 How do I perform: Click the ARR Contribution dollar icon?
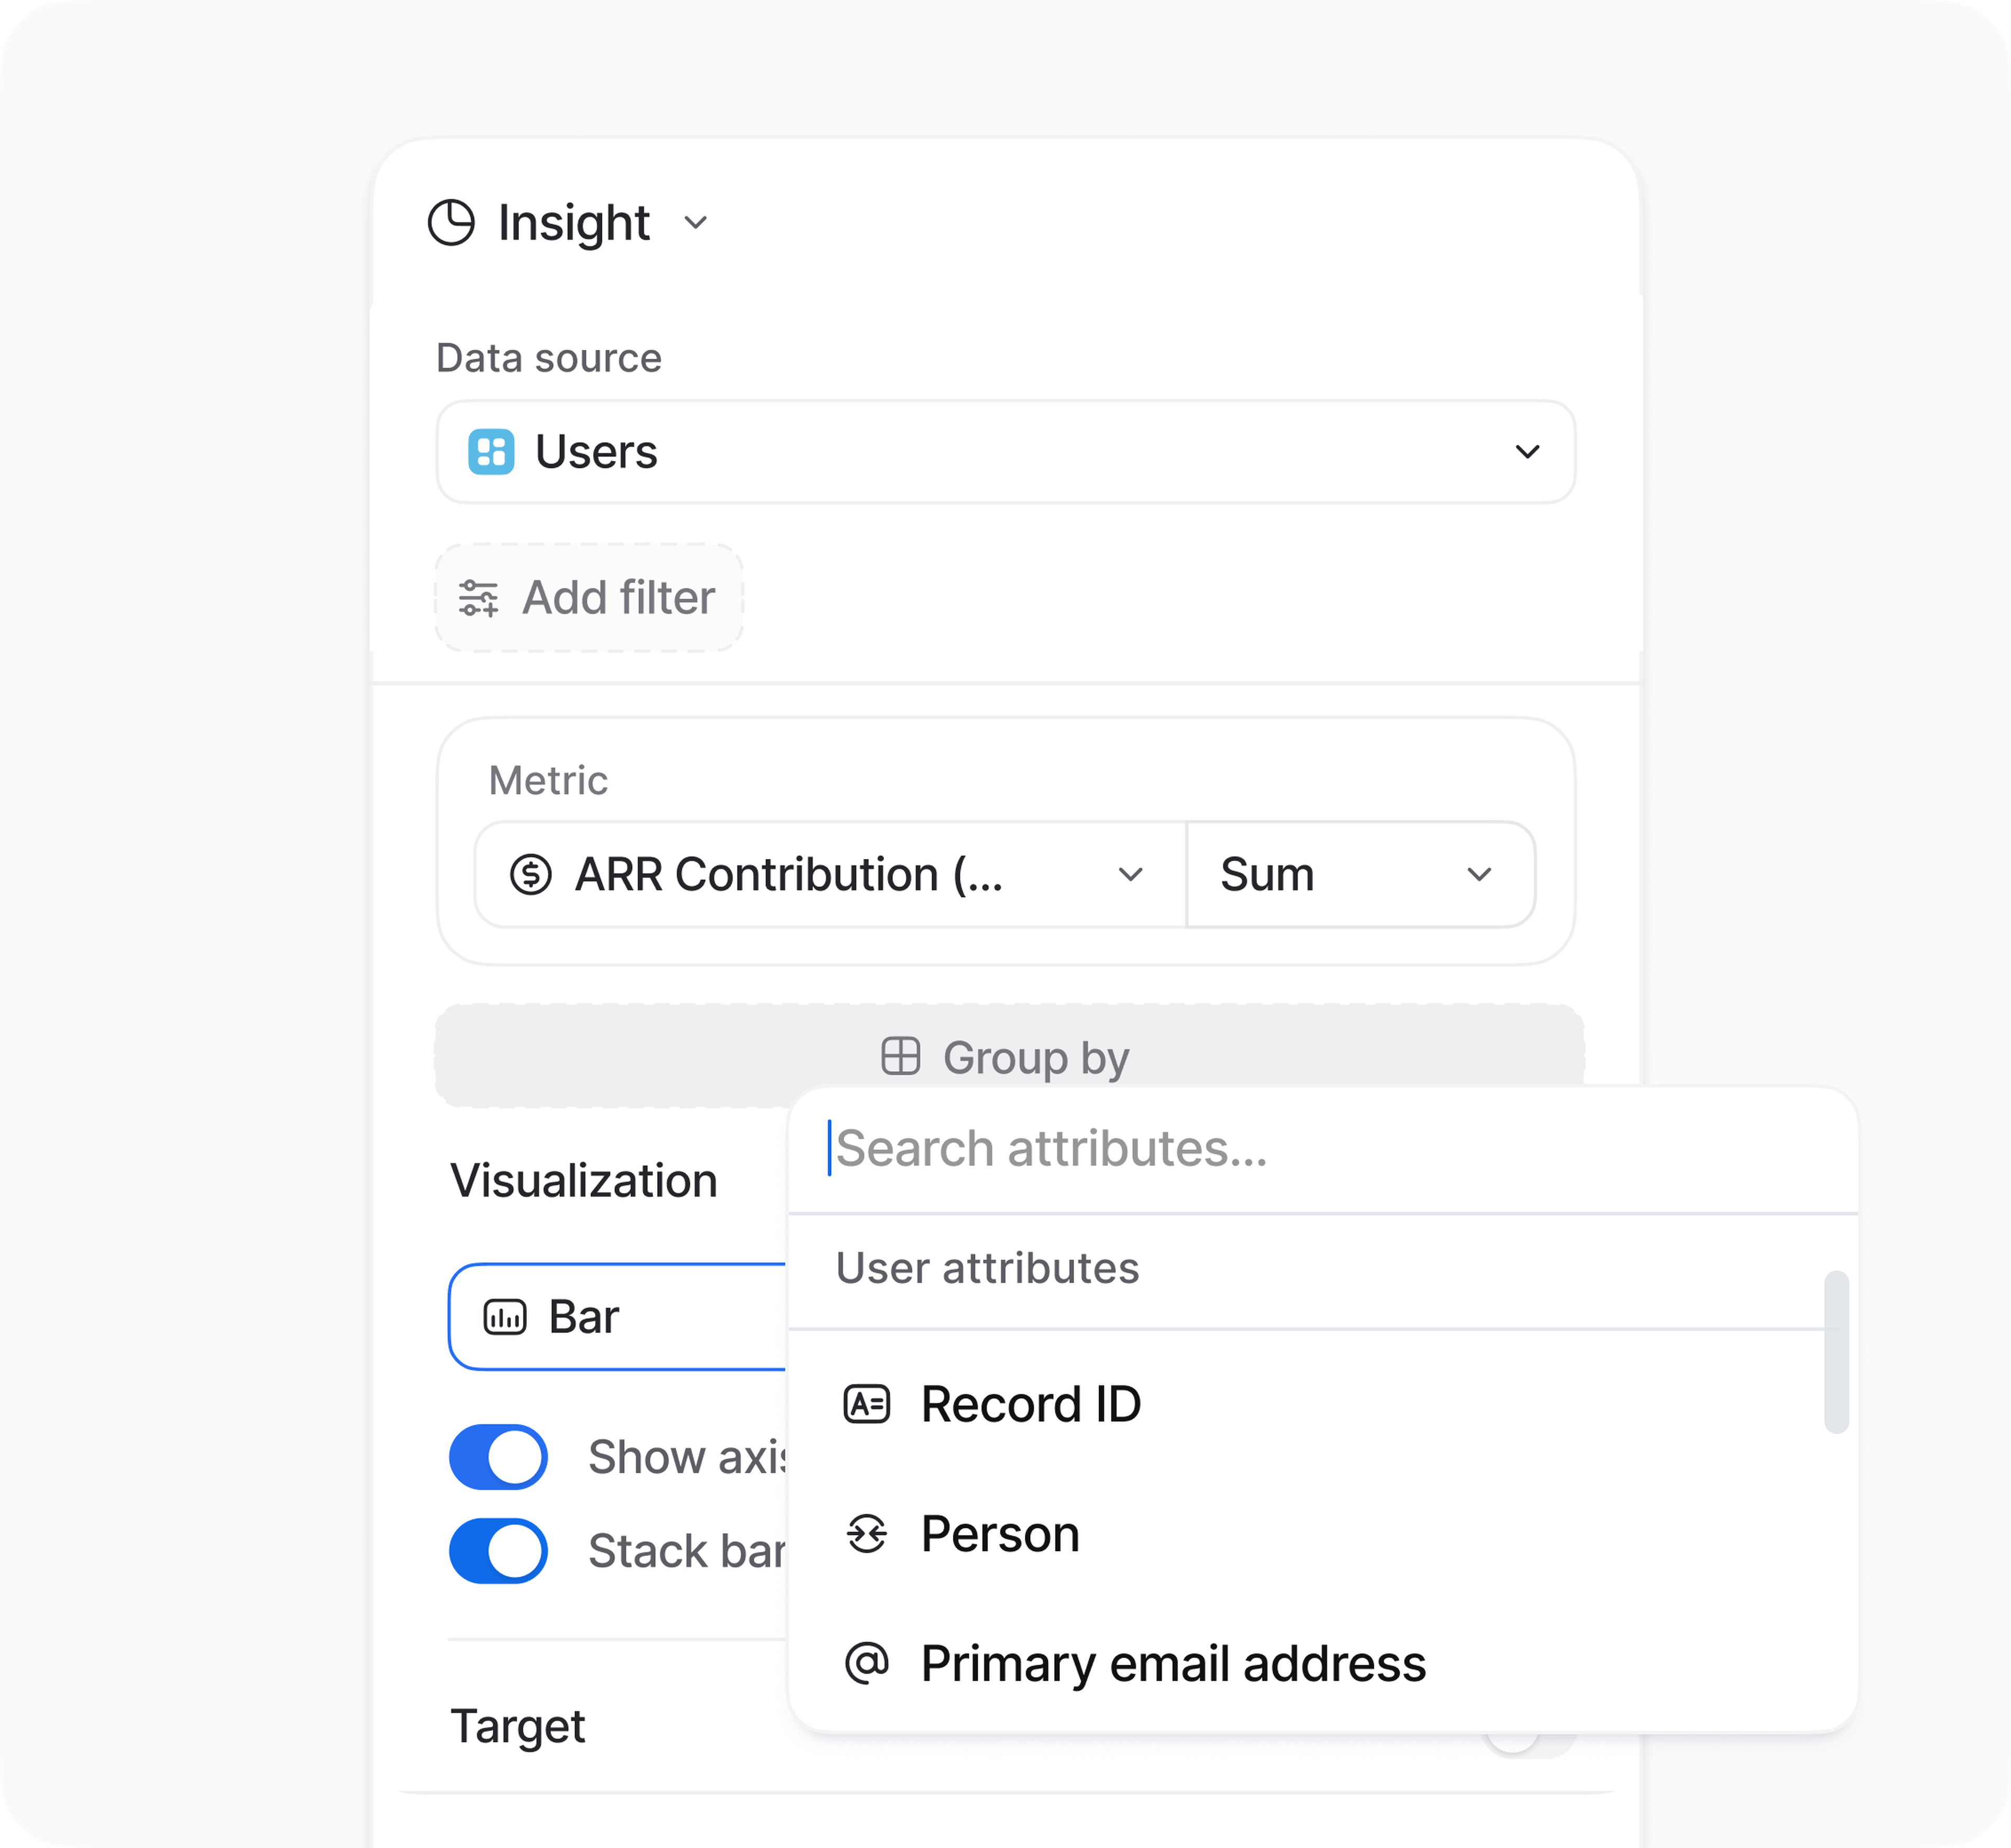pyautogui.click(x=530, y=874)
